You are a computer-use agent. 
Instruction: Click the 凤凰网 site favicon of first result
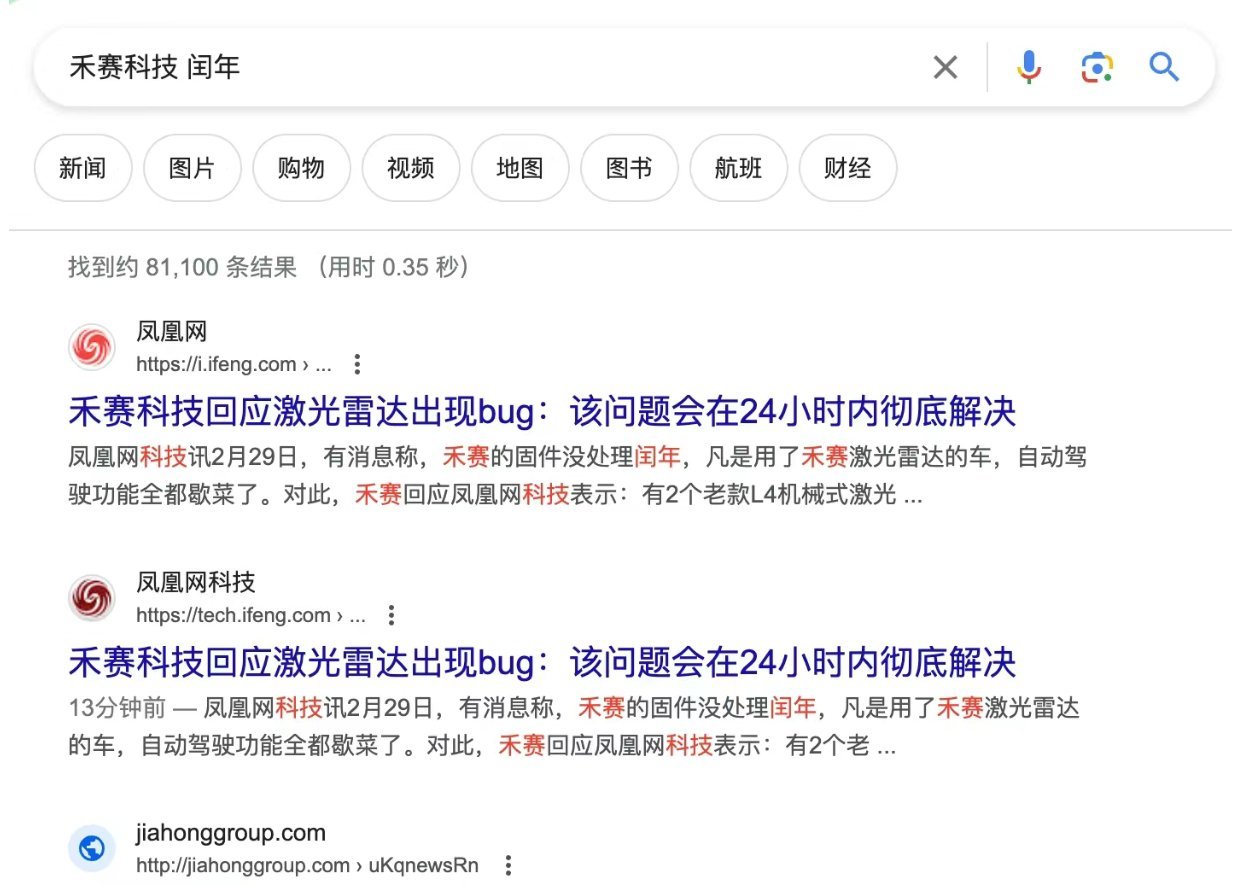point(92,347)
